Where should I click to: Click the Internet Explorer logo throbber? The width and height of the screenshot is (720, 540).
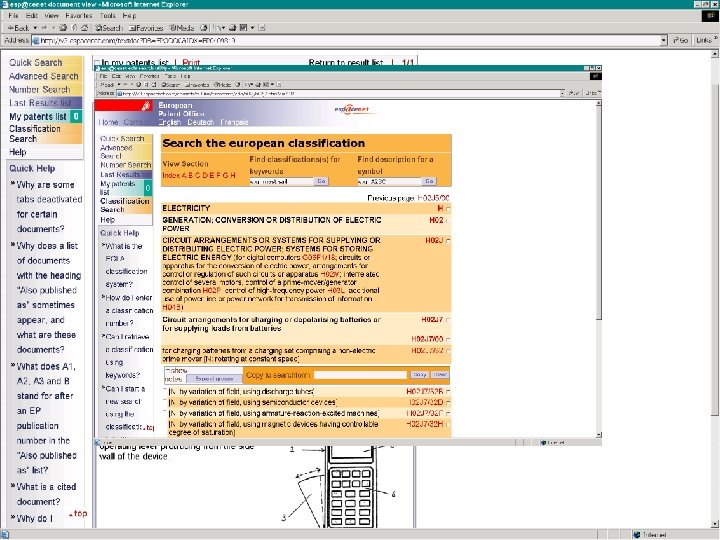pyautogui.click(x=709, y=16)
